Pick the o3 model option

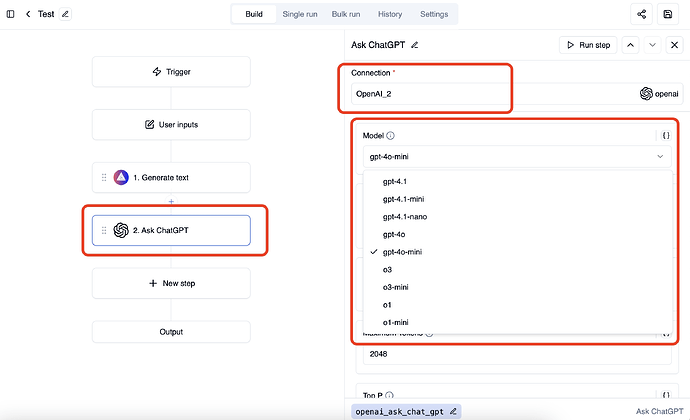click(518, 269)
